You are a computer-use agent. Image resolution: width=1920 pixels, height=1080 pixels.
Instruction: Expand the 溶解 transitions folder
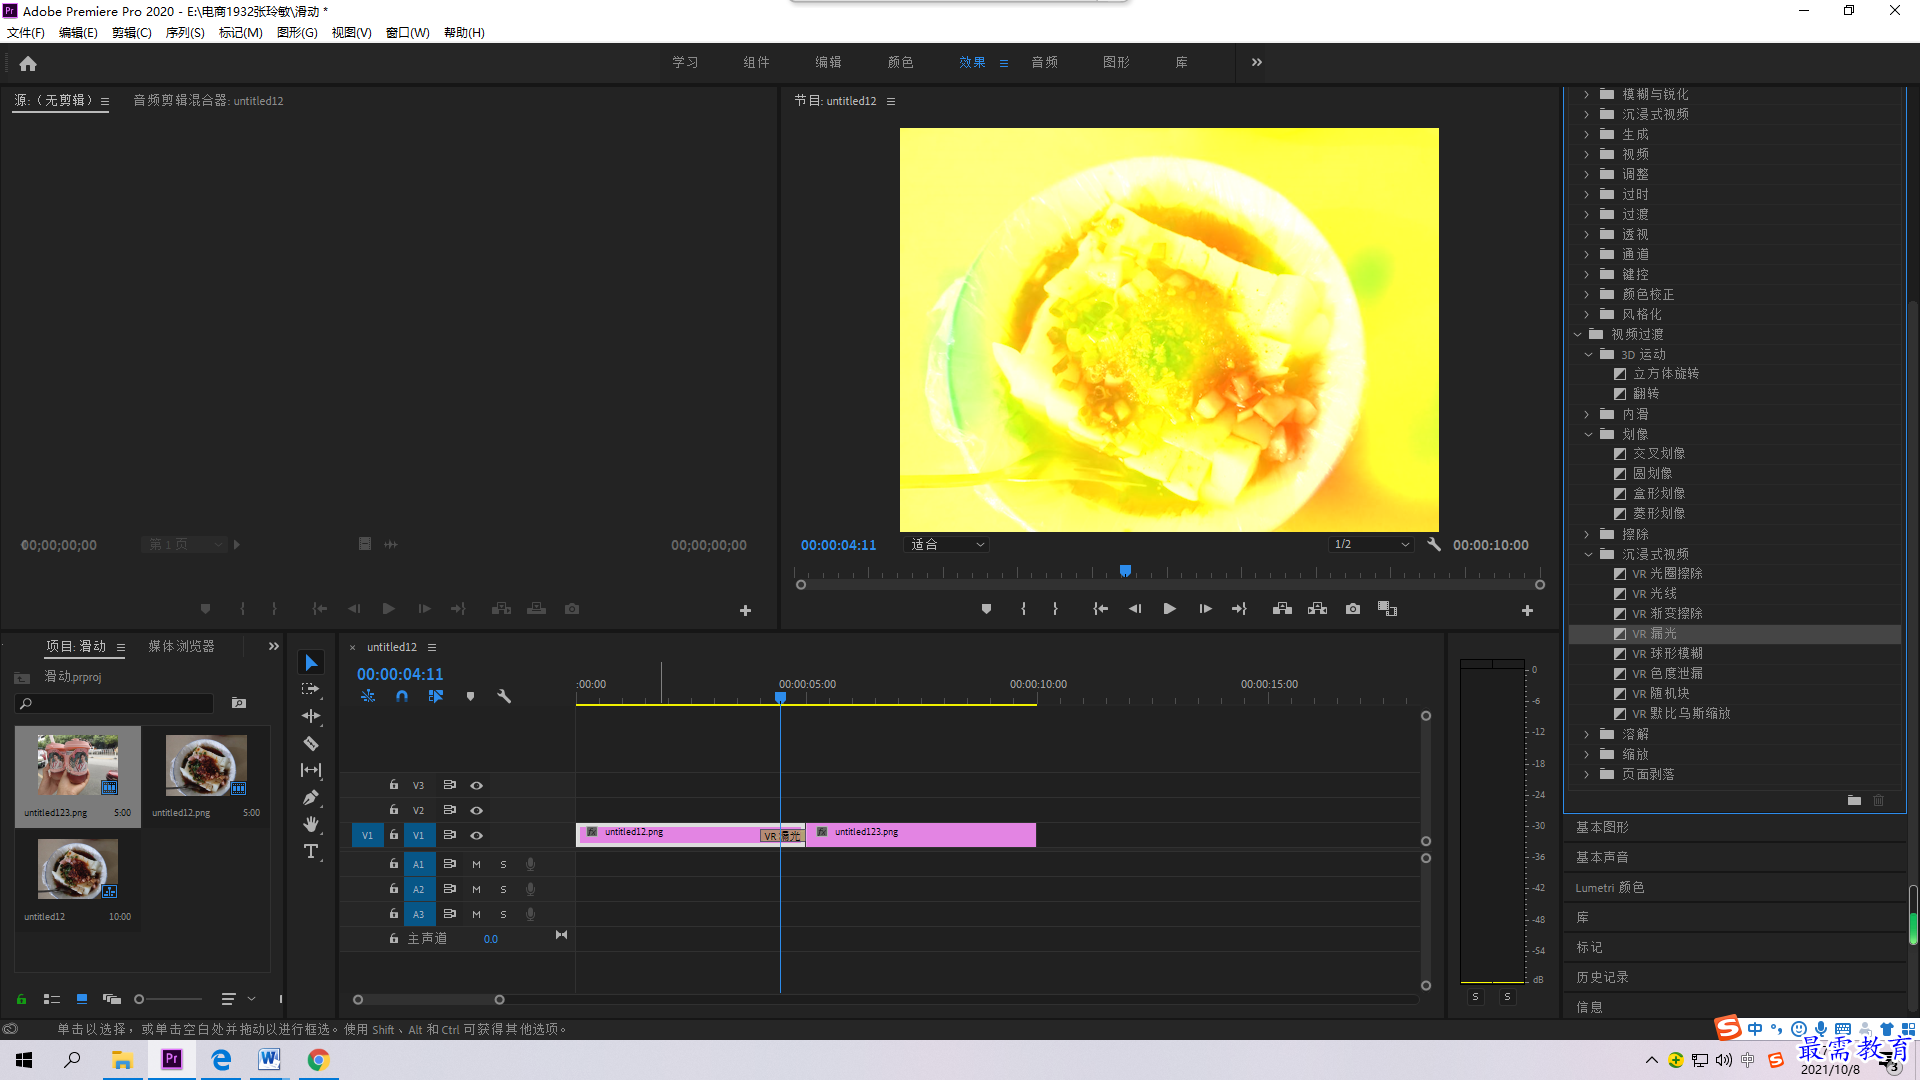pyautogui.click(x=1586, y=734)
